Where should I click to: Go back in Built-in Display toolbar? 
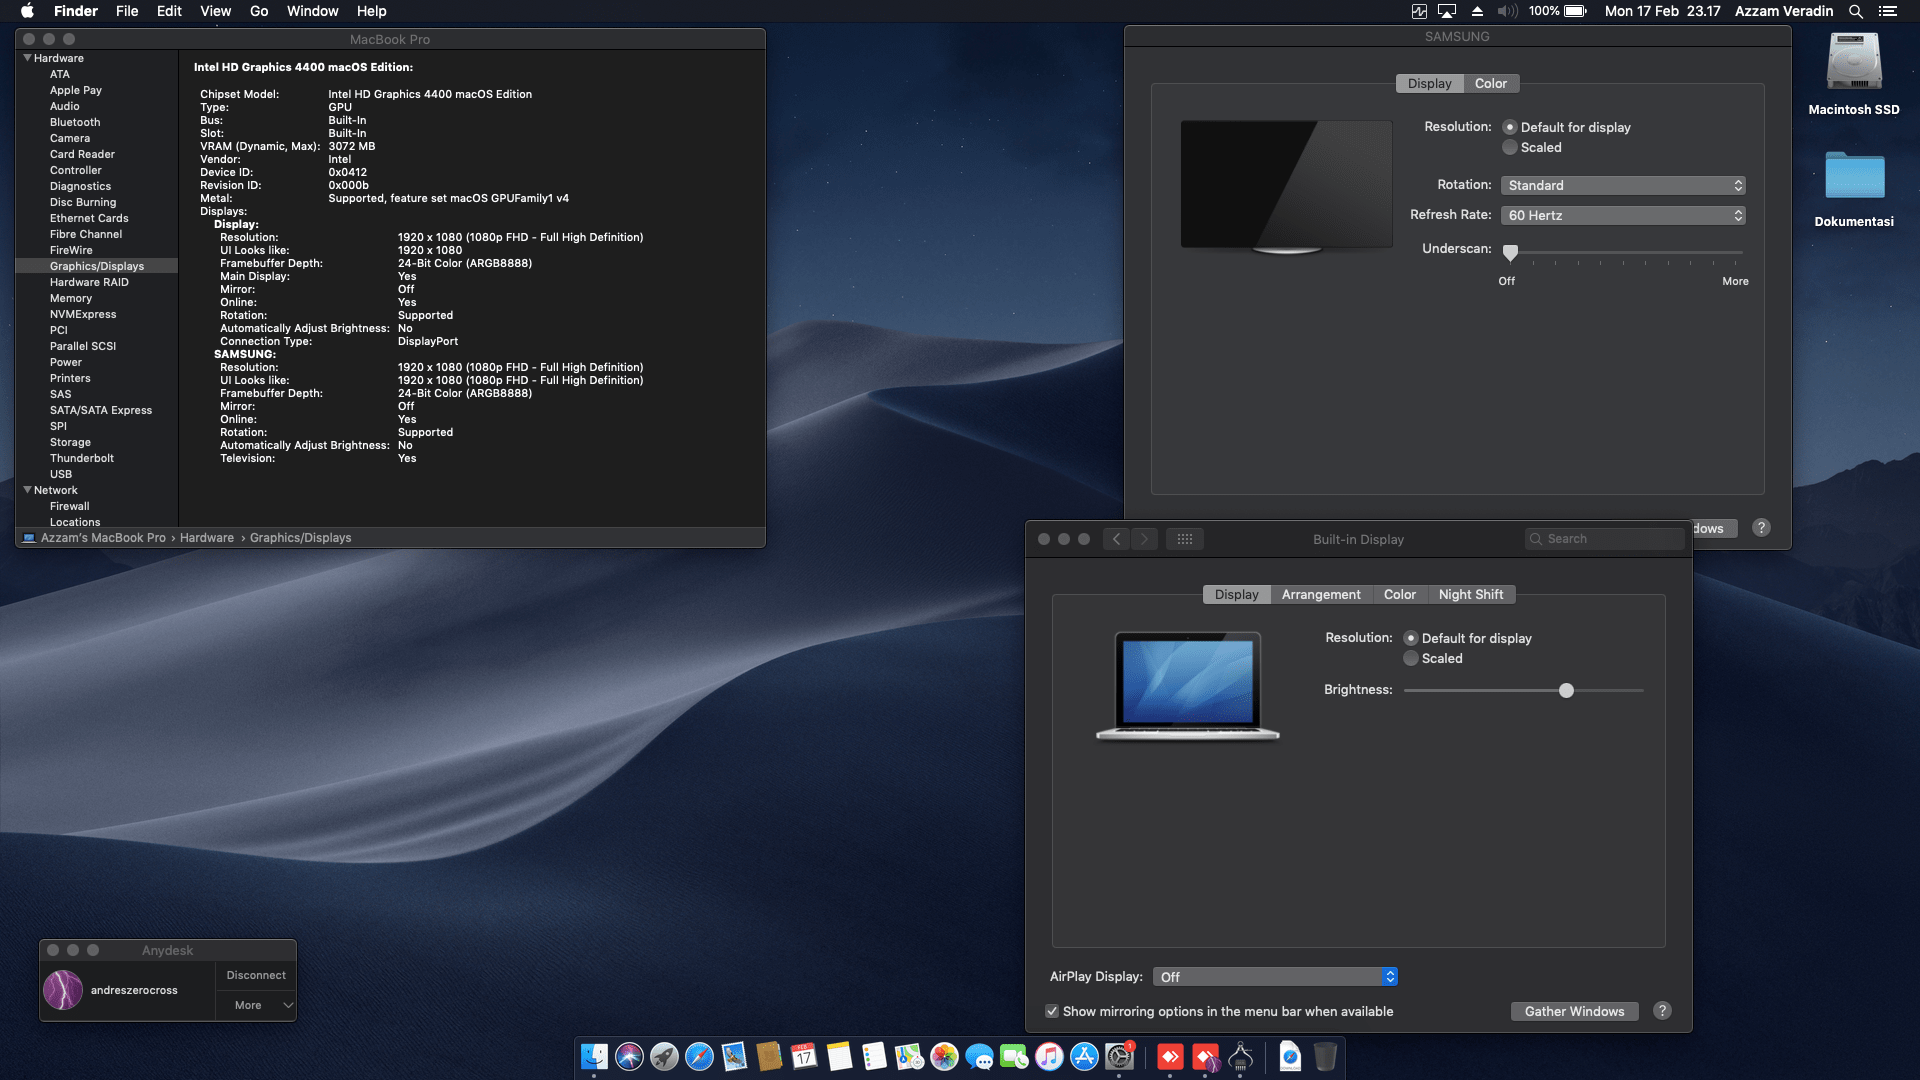pos(1117,539)
